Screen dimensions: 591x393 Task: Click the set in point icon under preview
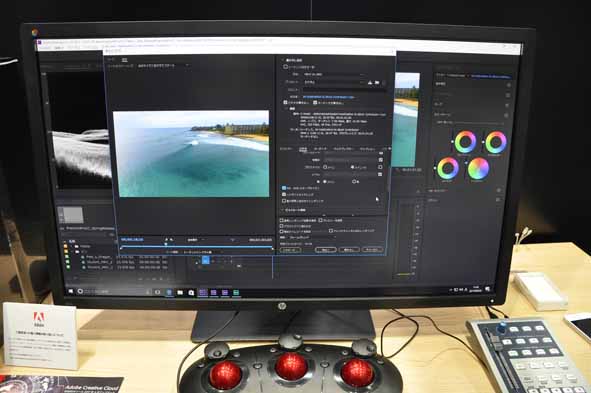click(166, 240)
